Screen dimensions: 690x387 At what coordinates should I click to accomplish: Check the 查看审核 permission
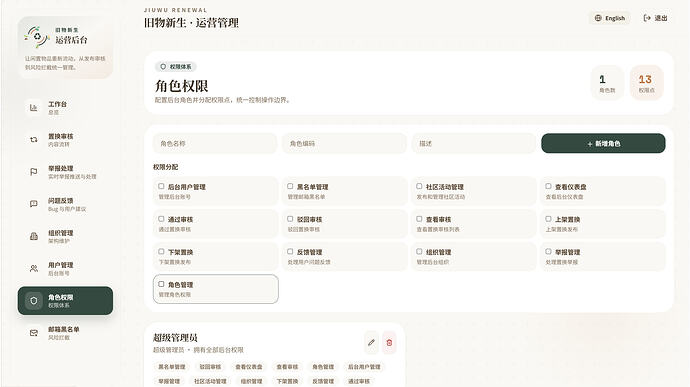point(419,219)
